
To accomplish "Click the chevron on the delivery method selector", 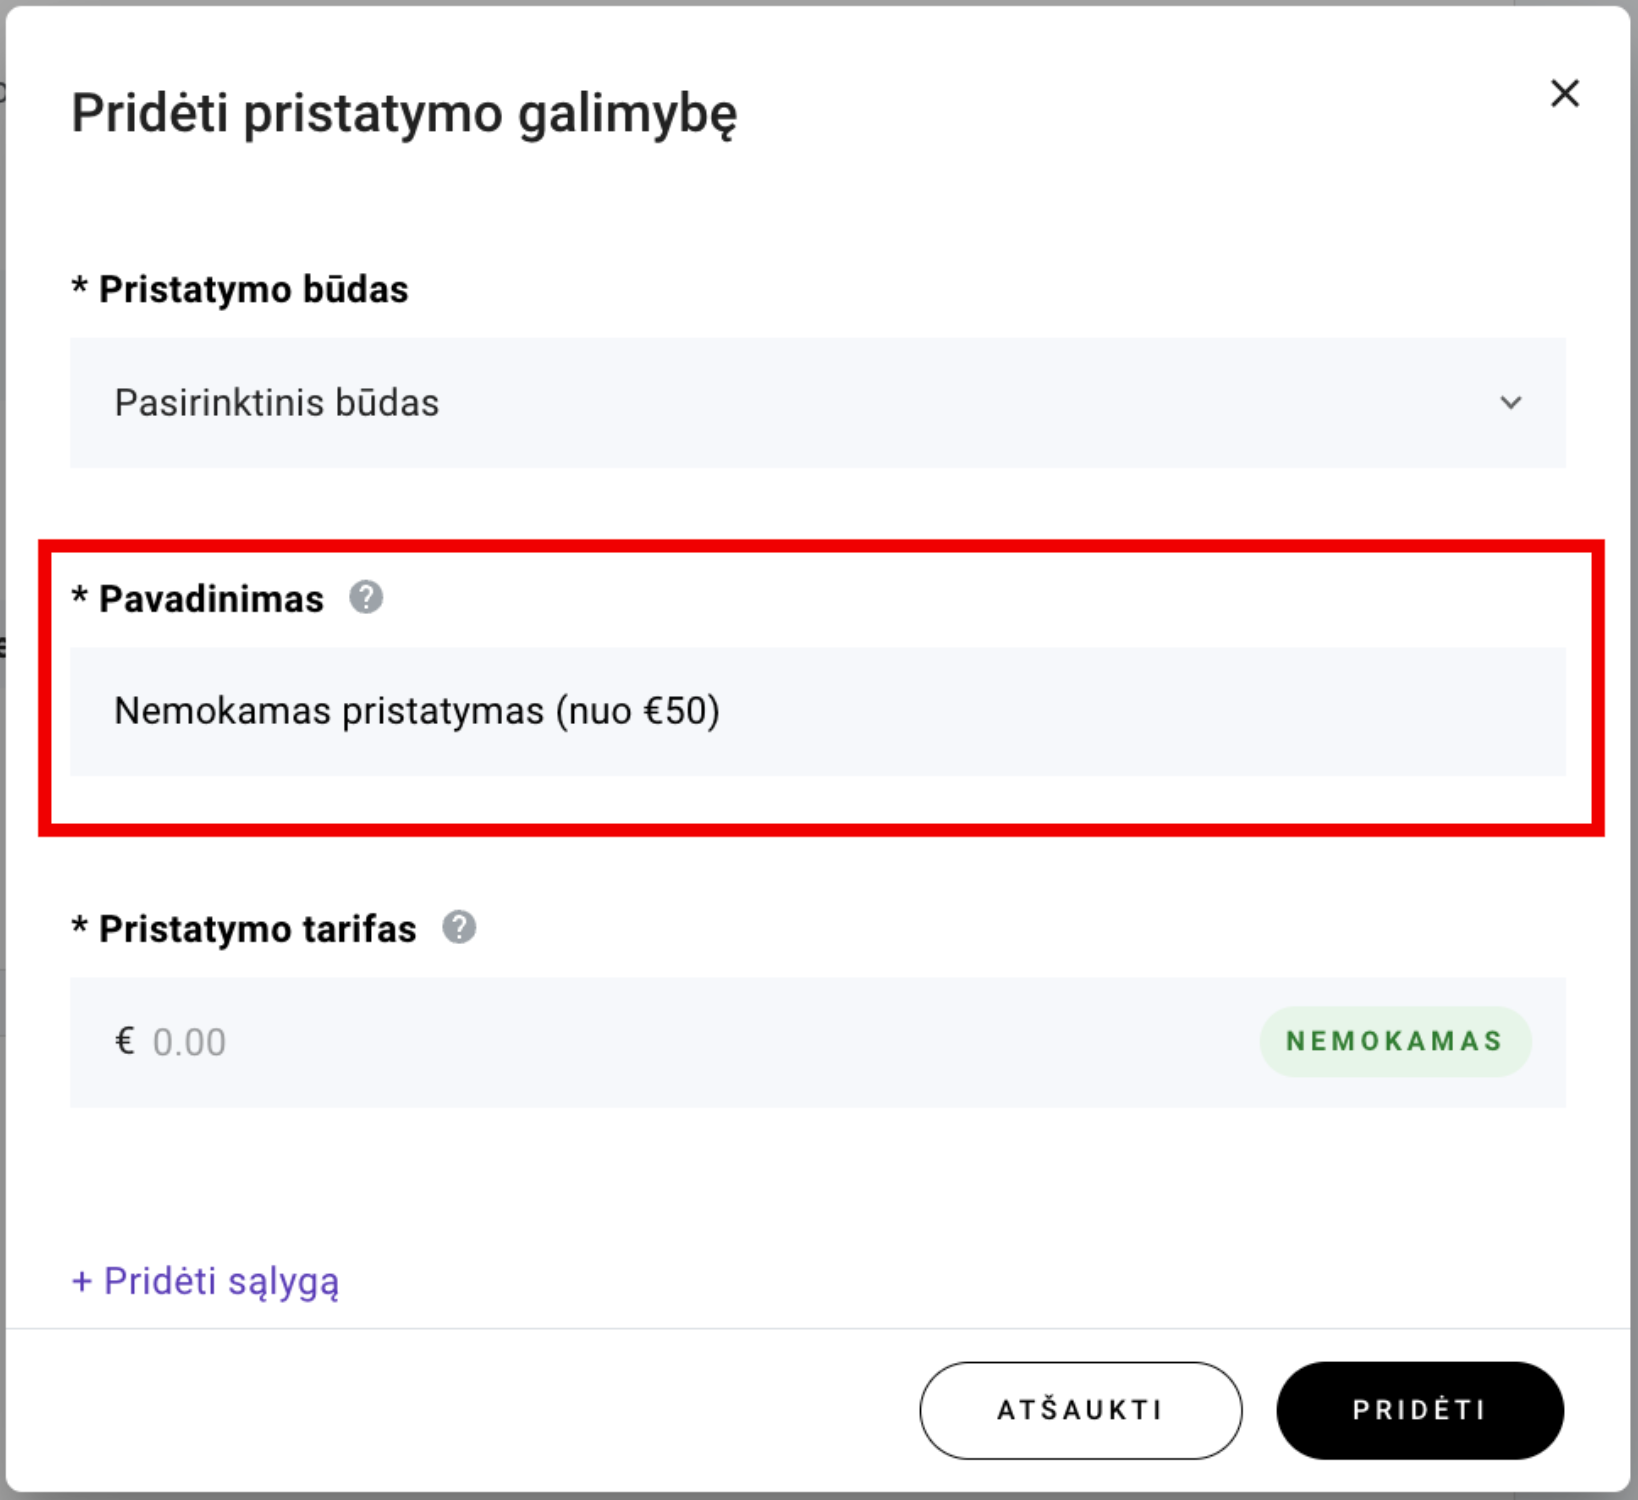I will (x=1513, y=403).
